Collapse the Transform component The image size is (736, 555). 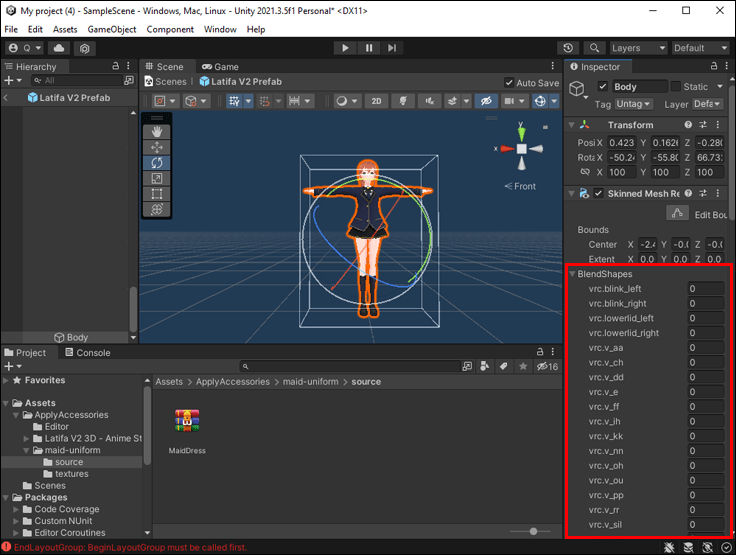[x=572, y=125]
